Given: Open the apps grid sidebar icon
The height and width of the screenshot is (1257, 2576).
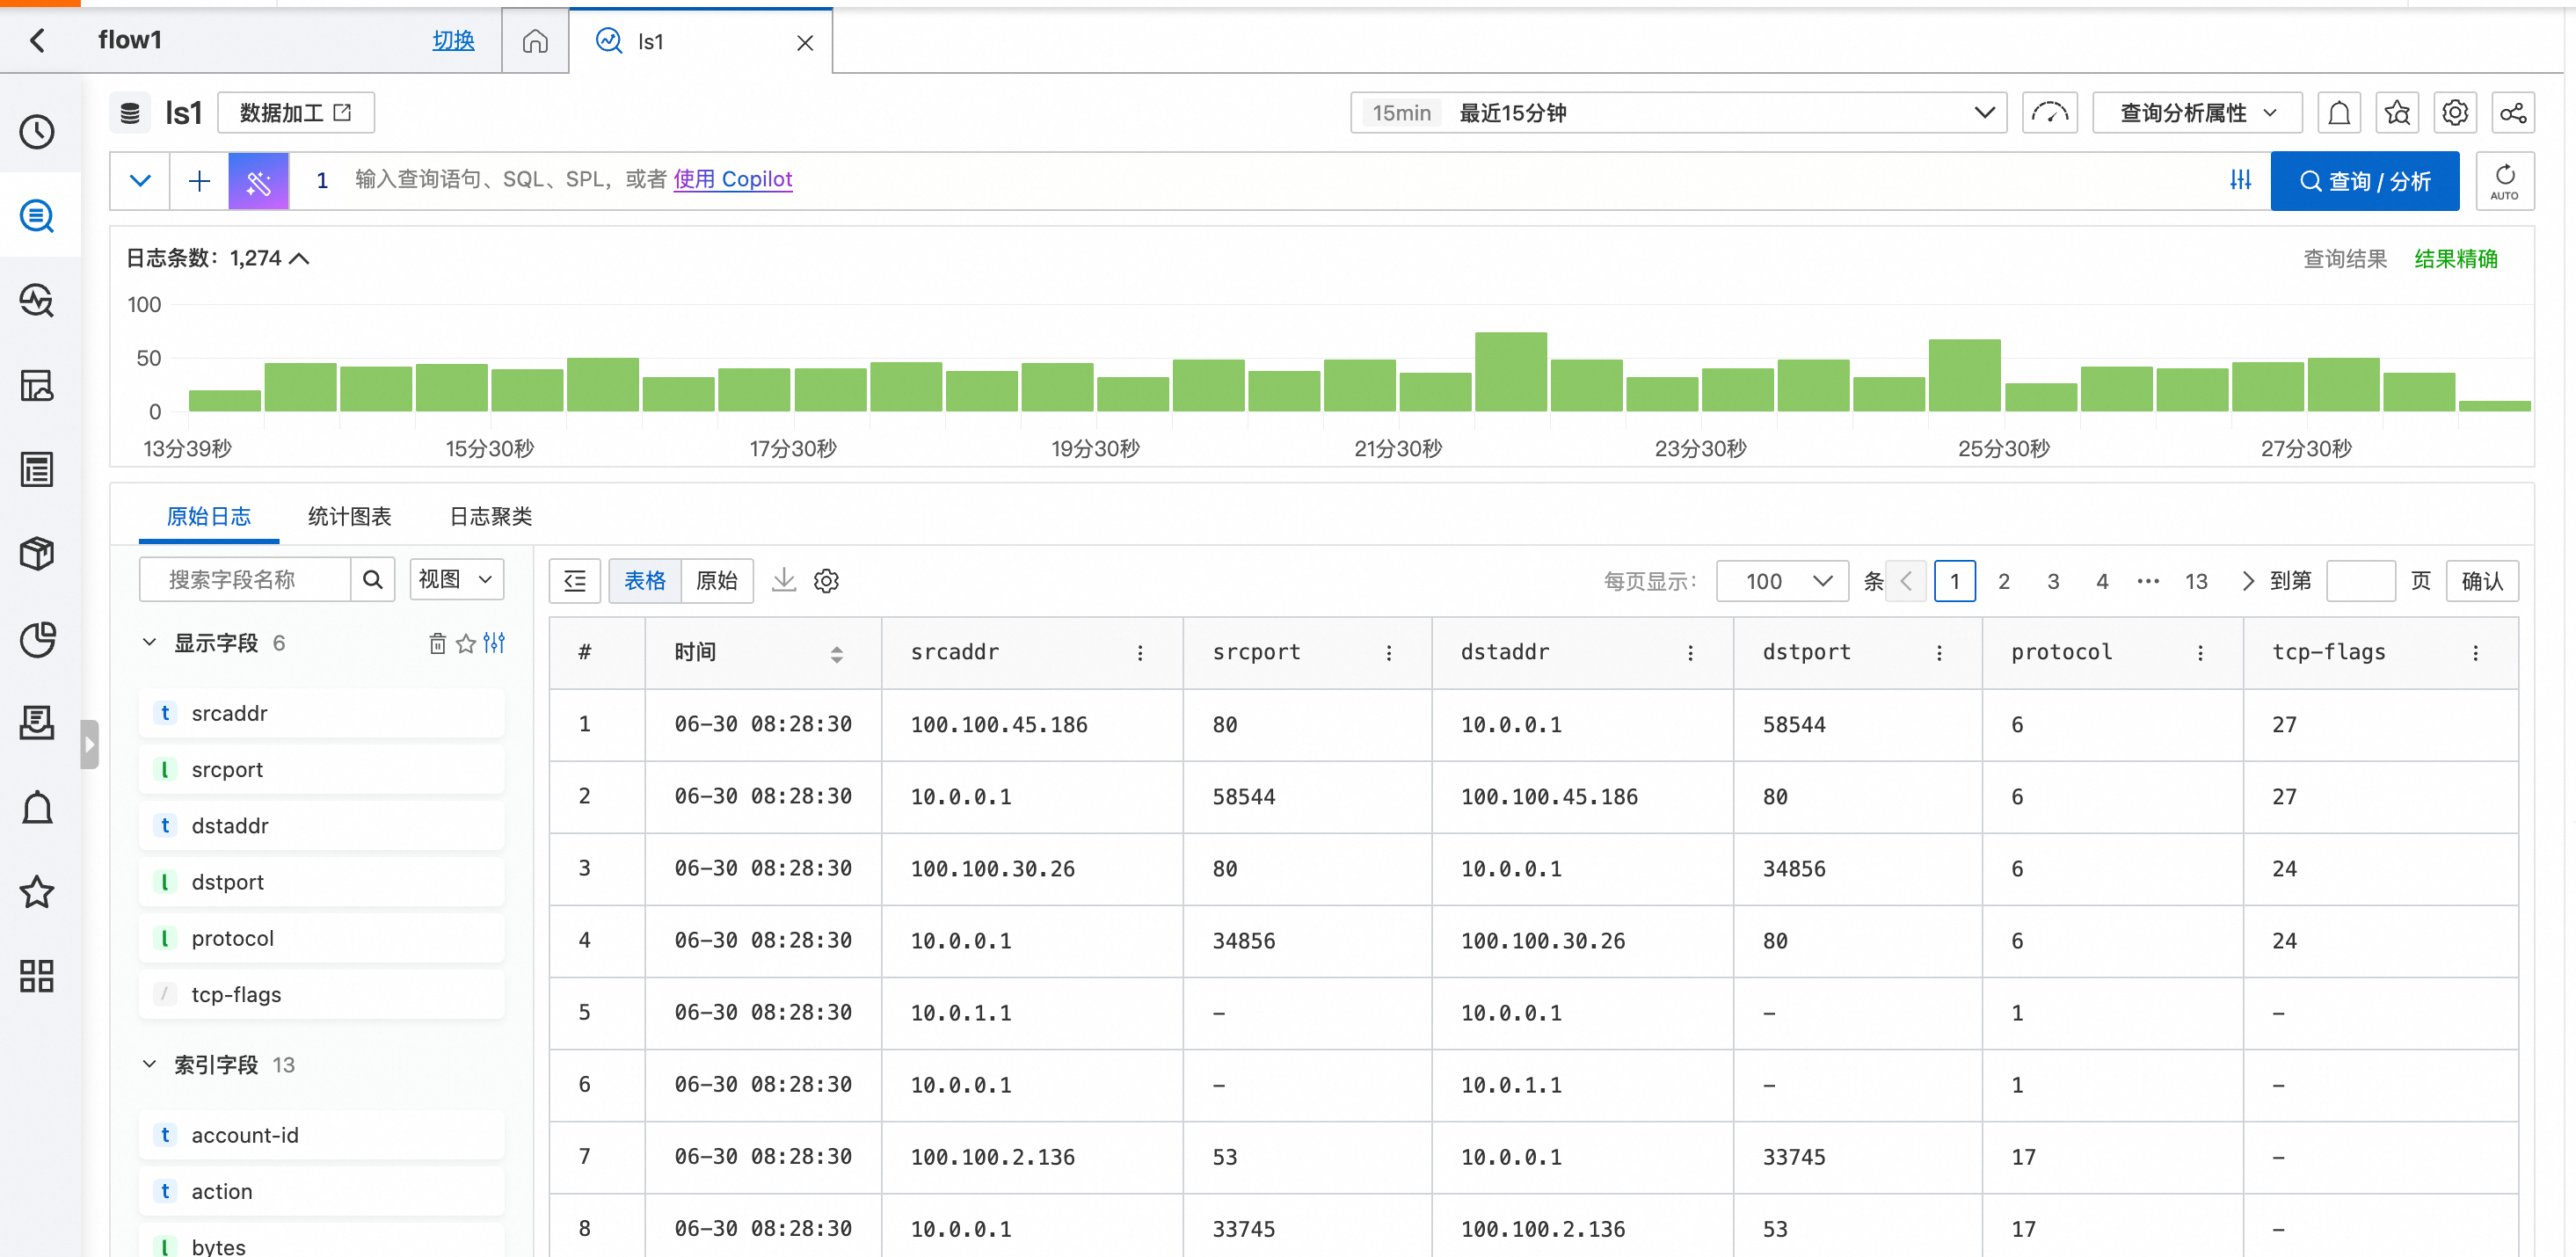Looking at the screenshot, I should (x=38, y=976).
